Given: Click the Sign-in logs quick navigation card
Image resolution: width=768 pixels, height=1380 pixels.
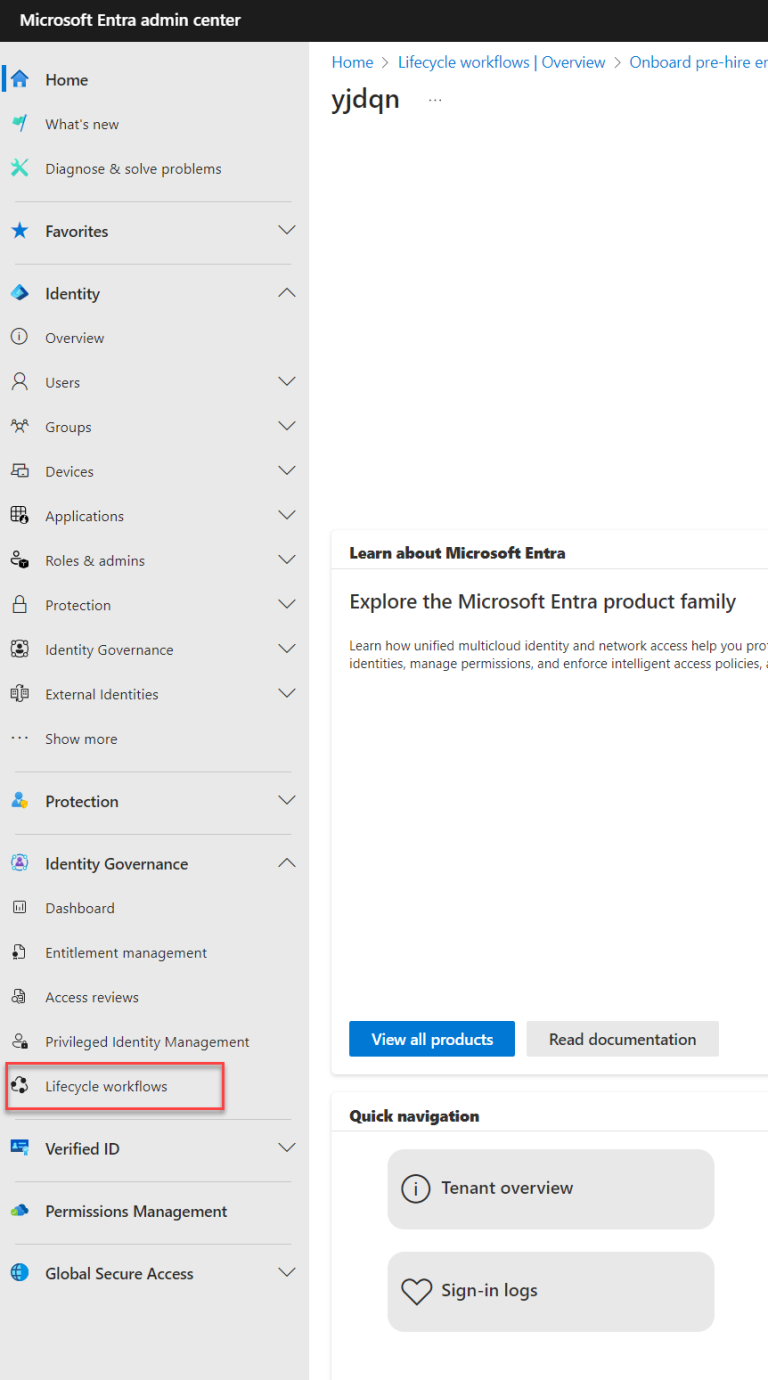Looking at the screenshot, I should click(550, 1291).
